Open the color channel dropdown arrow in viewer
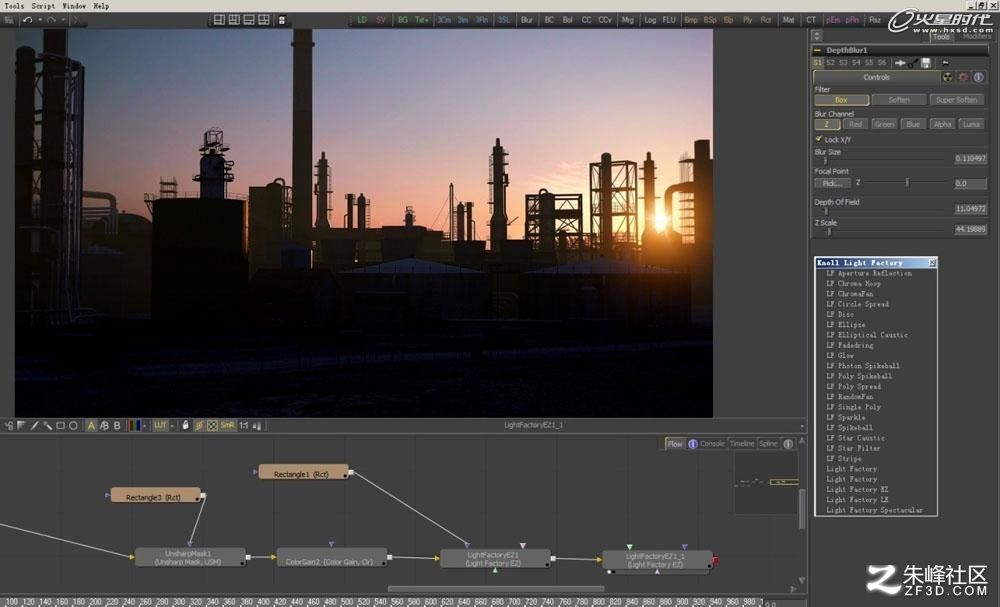This screenshot has width=1000, height=607. pos(144,425)
